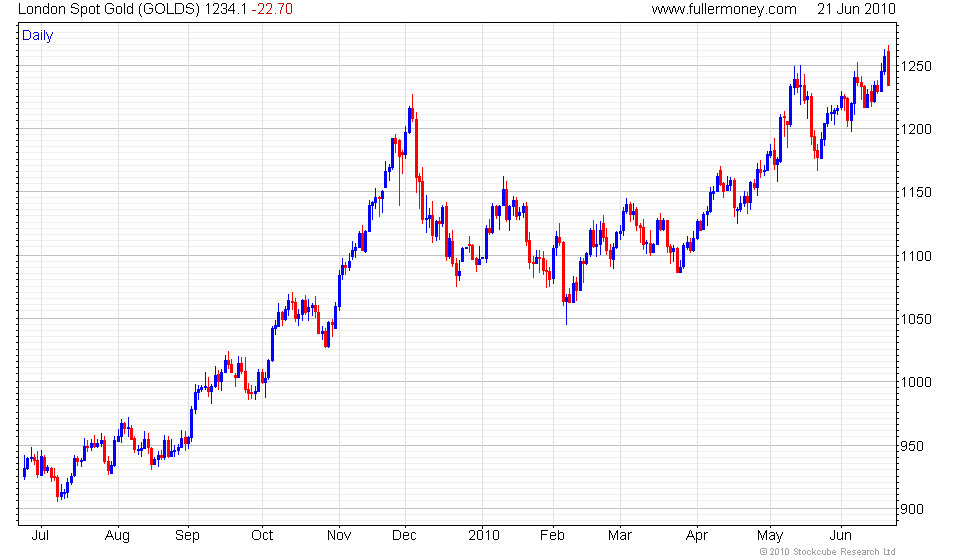Click the red change value -22.70

click(x=272, y=9)
